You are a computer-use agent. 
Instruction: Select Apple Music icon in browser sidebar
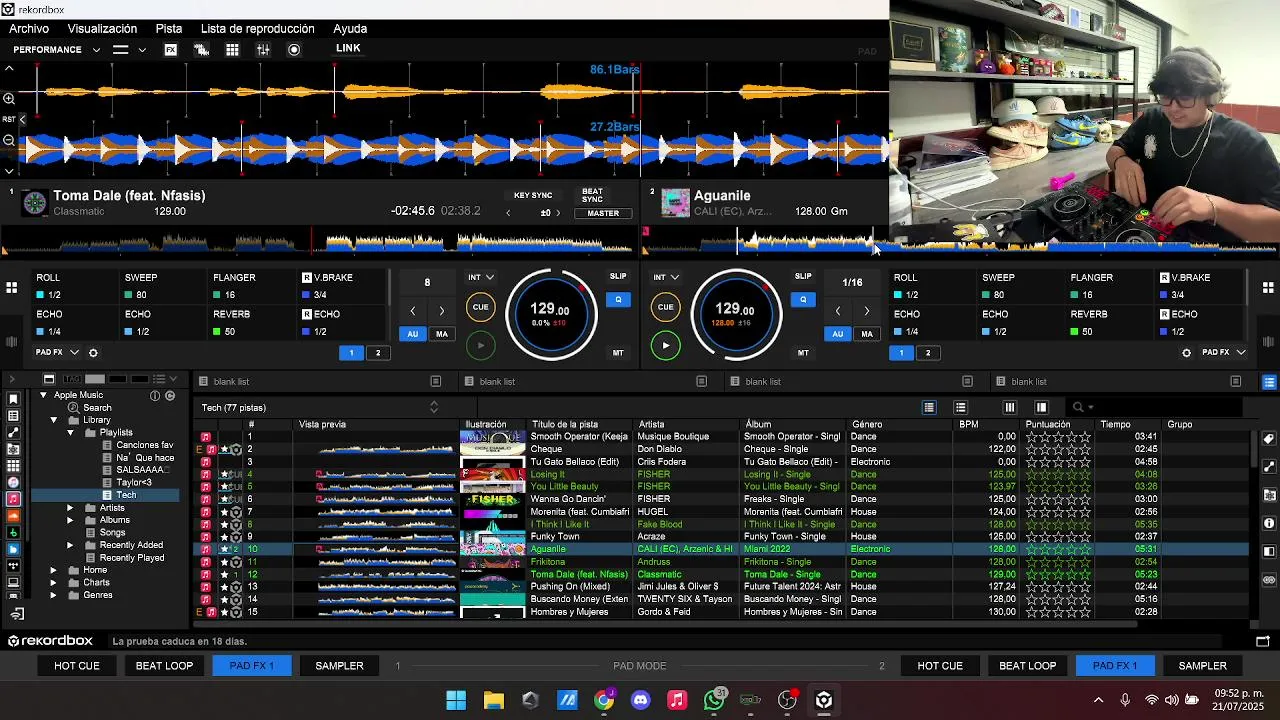[13, 499]
